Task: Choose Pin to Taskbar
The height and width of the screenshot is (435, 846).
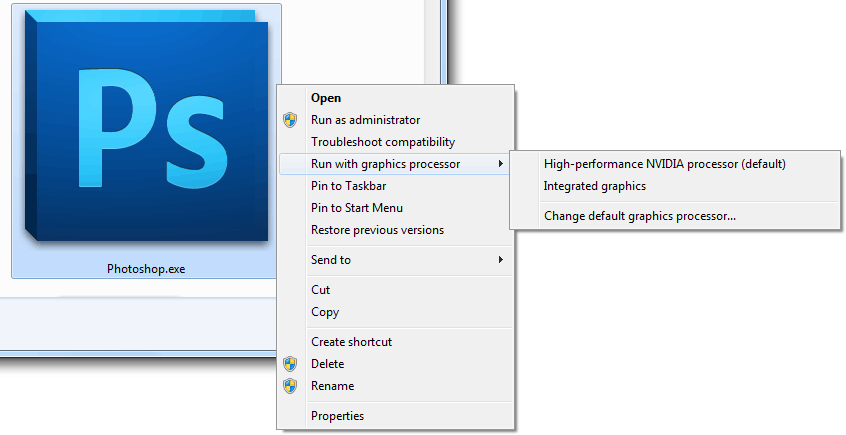Action: tap(395, 186)
